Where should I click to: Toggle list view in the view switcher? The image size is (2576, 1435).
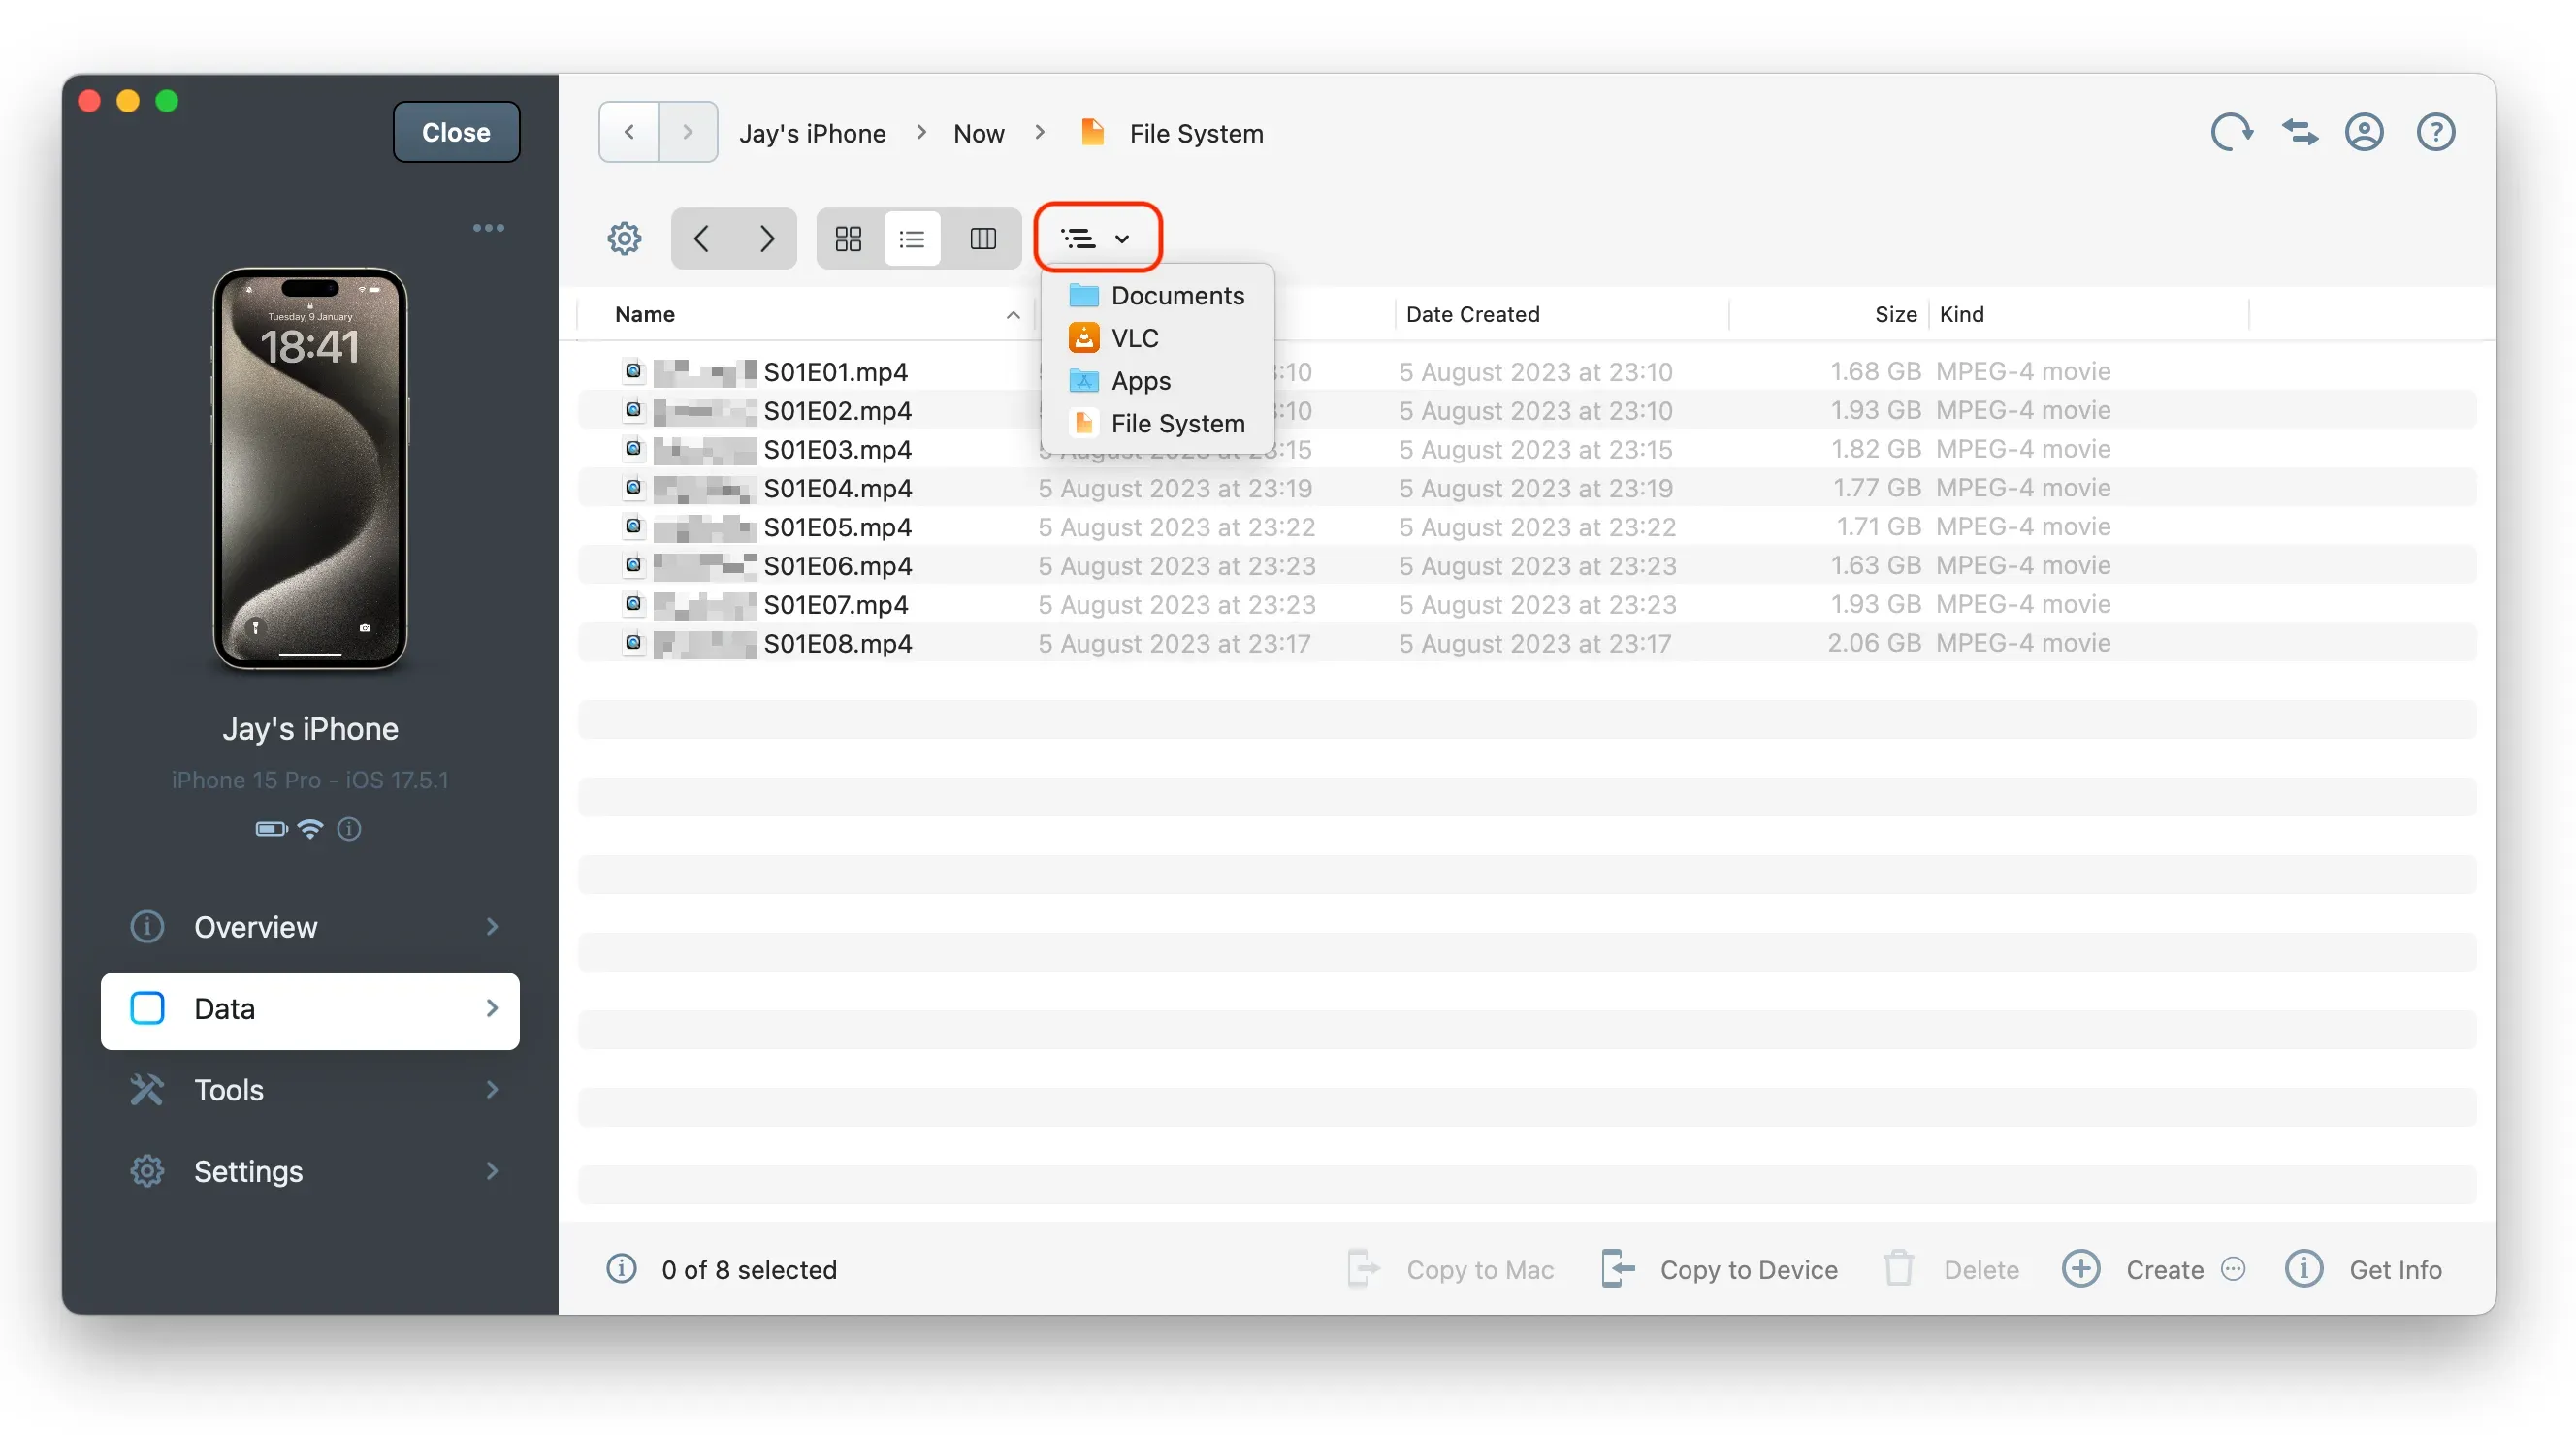911,238
